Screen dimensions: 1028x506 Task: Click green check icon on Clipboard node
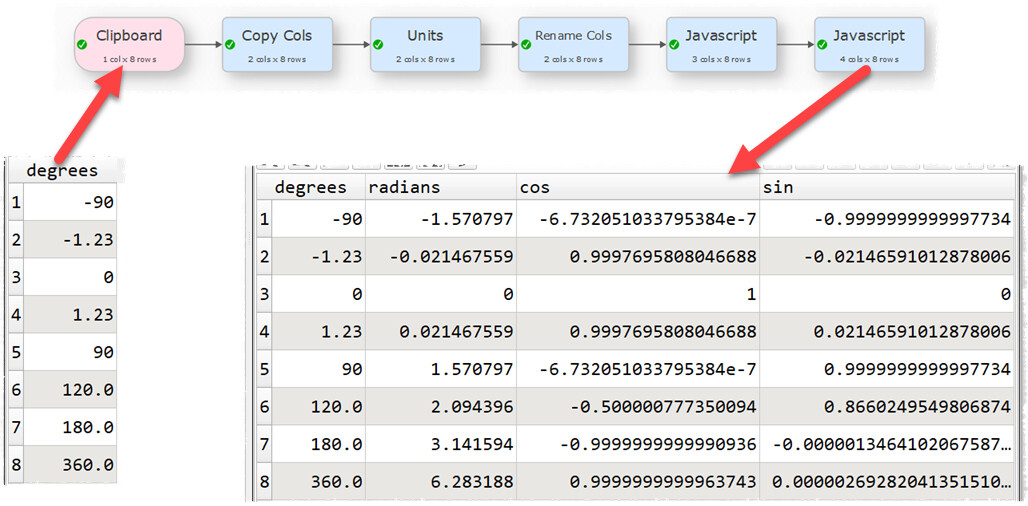pyautogui.click(x=82, y=45)
